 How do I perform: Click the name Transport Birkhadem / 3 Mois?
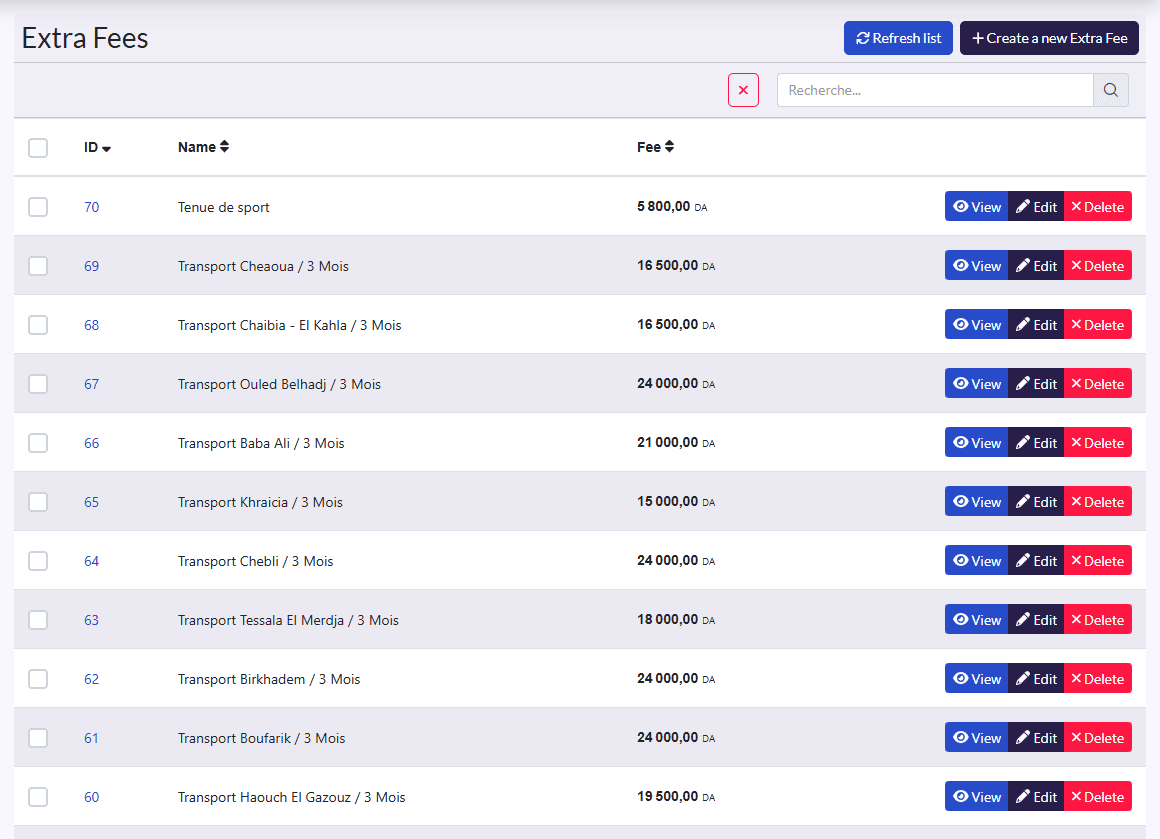pyautogui.click(x=269, y=679)
